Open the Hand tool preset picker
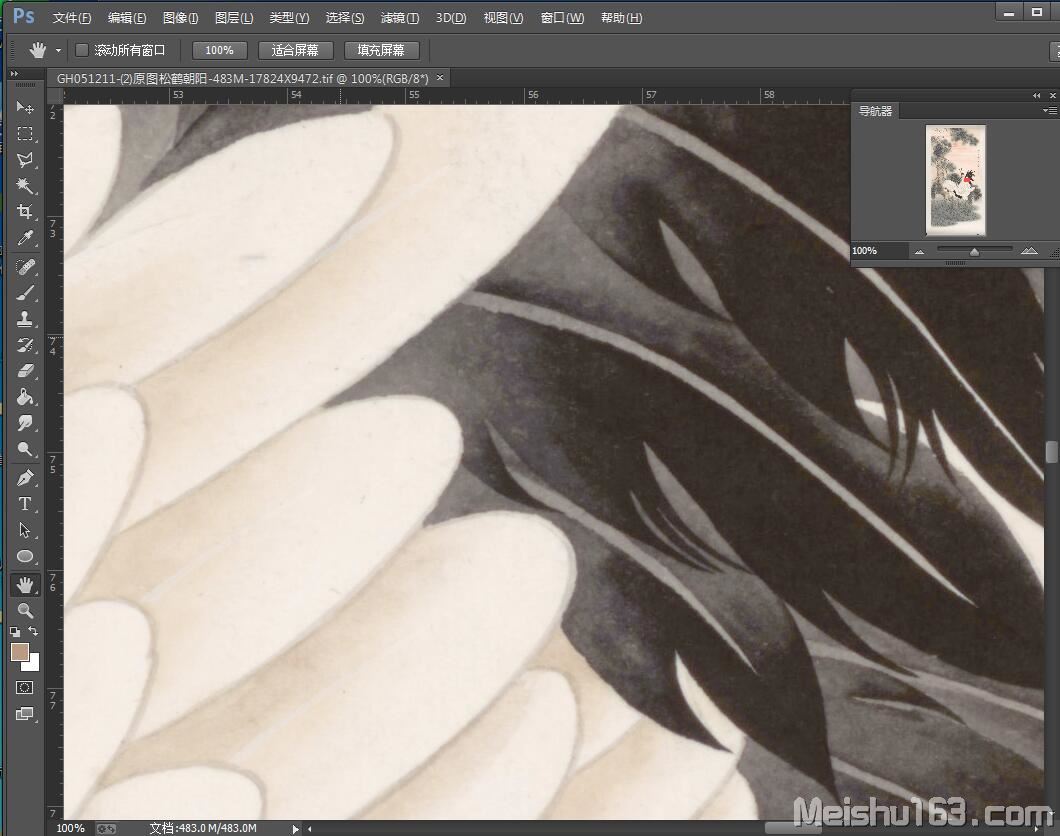This screenshot has height=836, width=1060. [58, 51]
